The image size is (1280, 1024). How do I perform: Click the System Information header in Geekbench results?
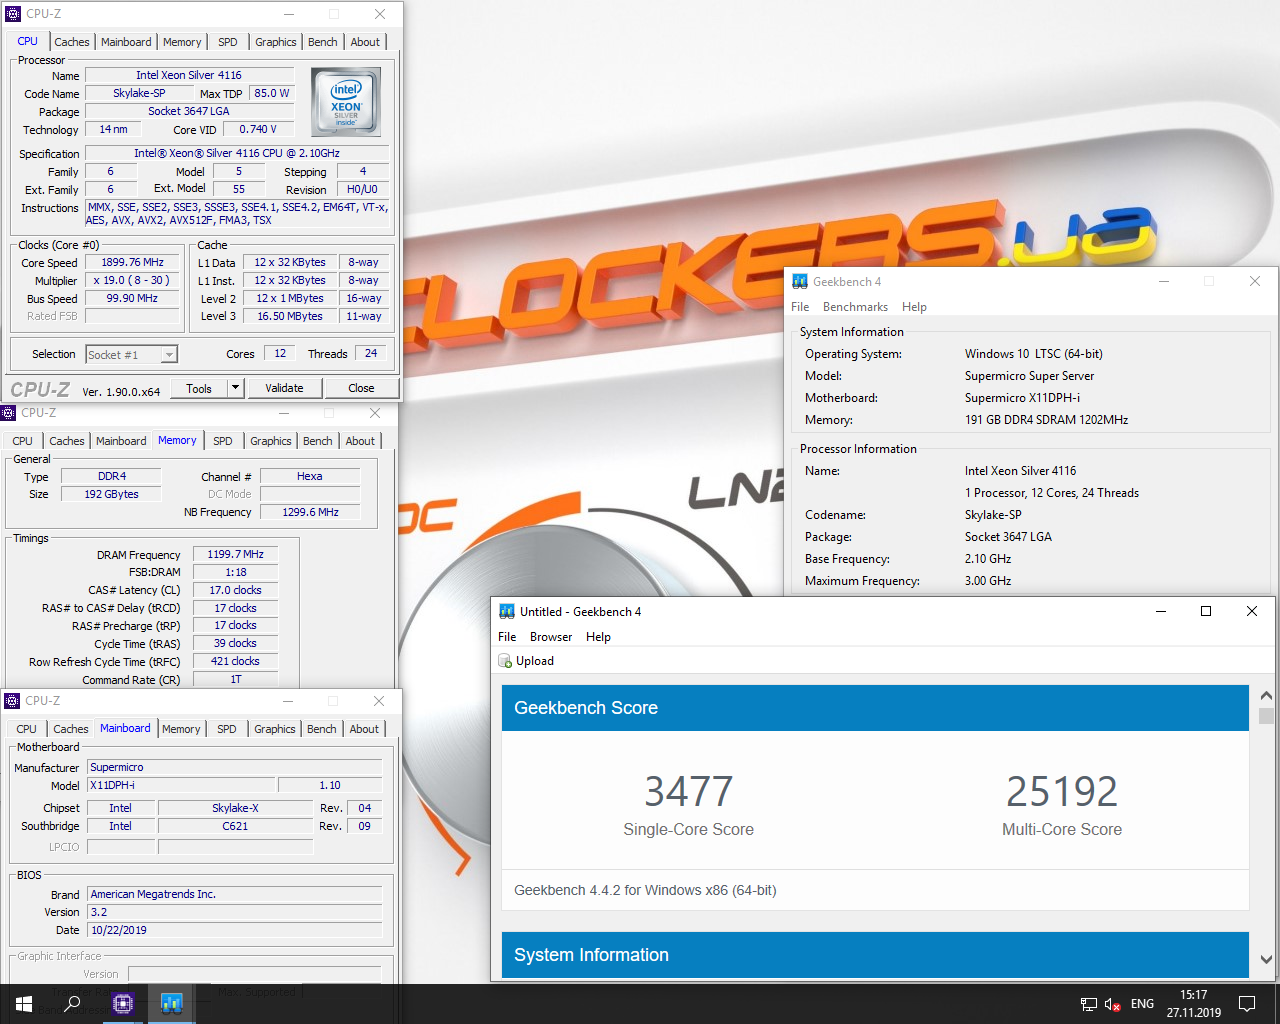(x=875, y=954)
